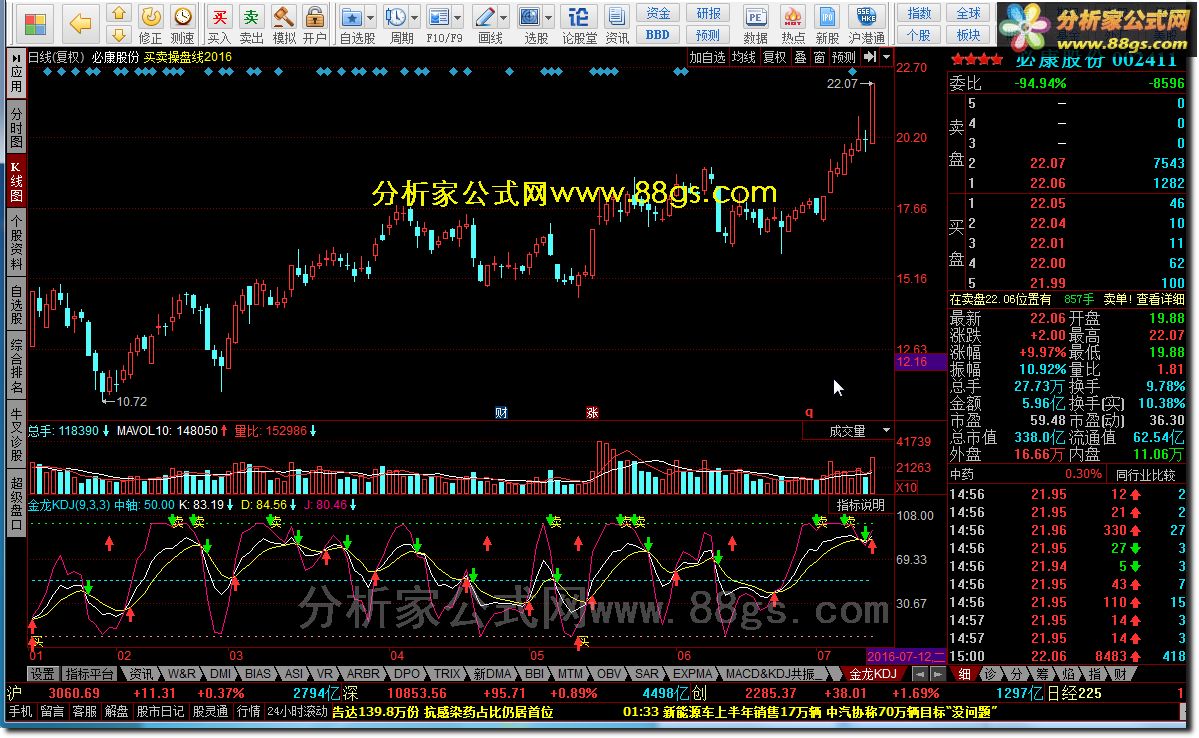1199x738 pixels.
Task: Open the 修正 correction tool
Action: click(151, 24)
